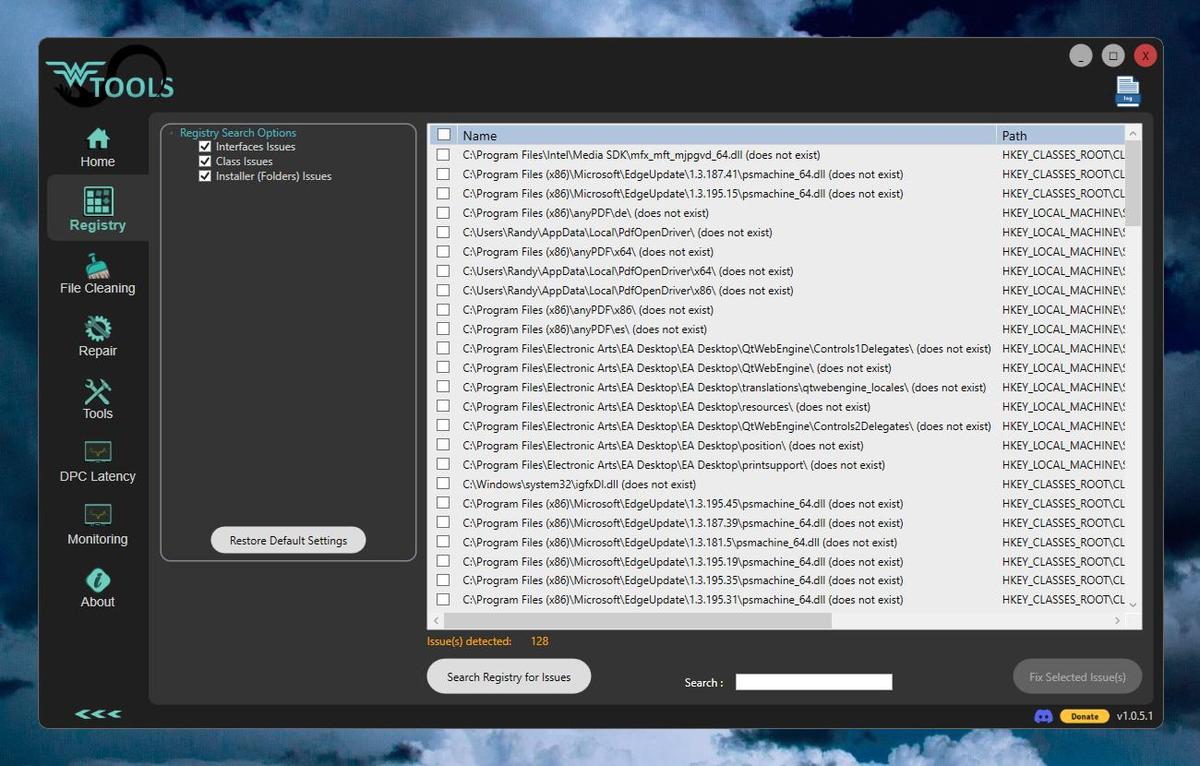Check the mfx_mft_mjpgvd_64.dll row checkbox
This screenshot has width=1200, height=766.
tap(443, 155)
